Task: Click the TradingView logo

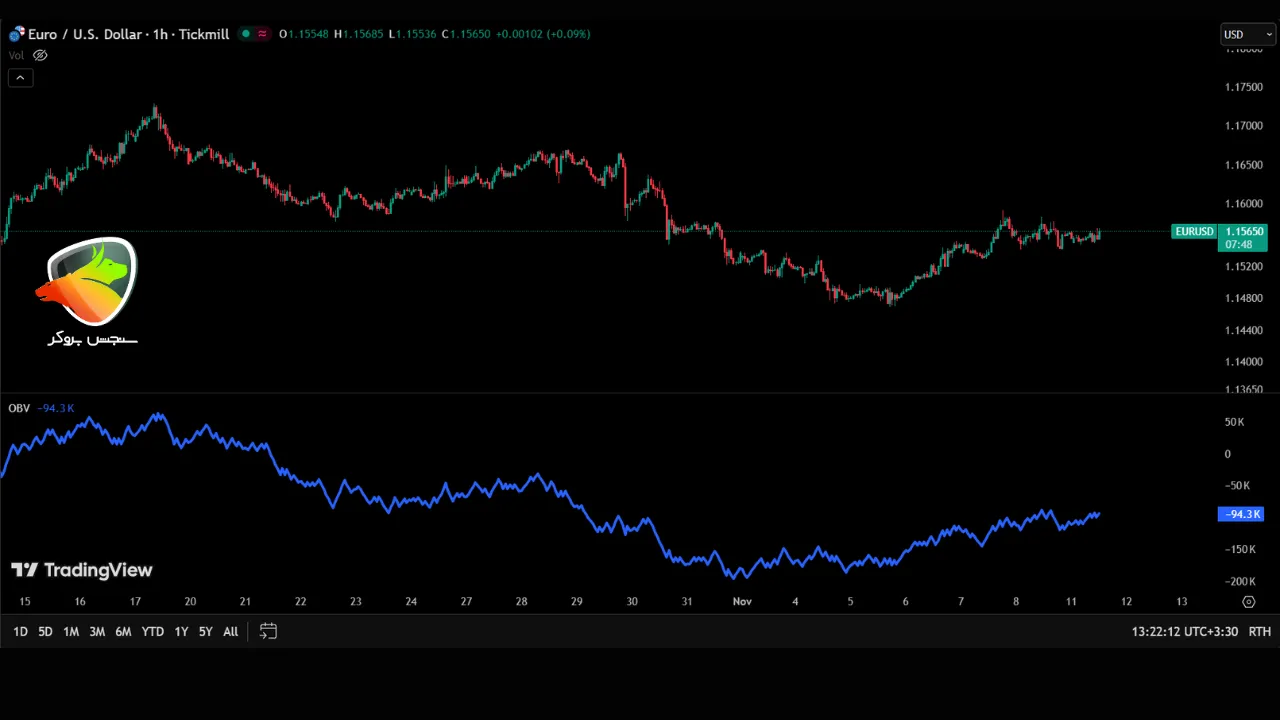Action: pos(82,570)
